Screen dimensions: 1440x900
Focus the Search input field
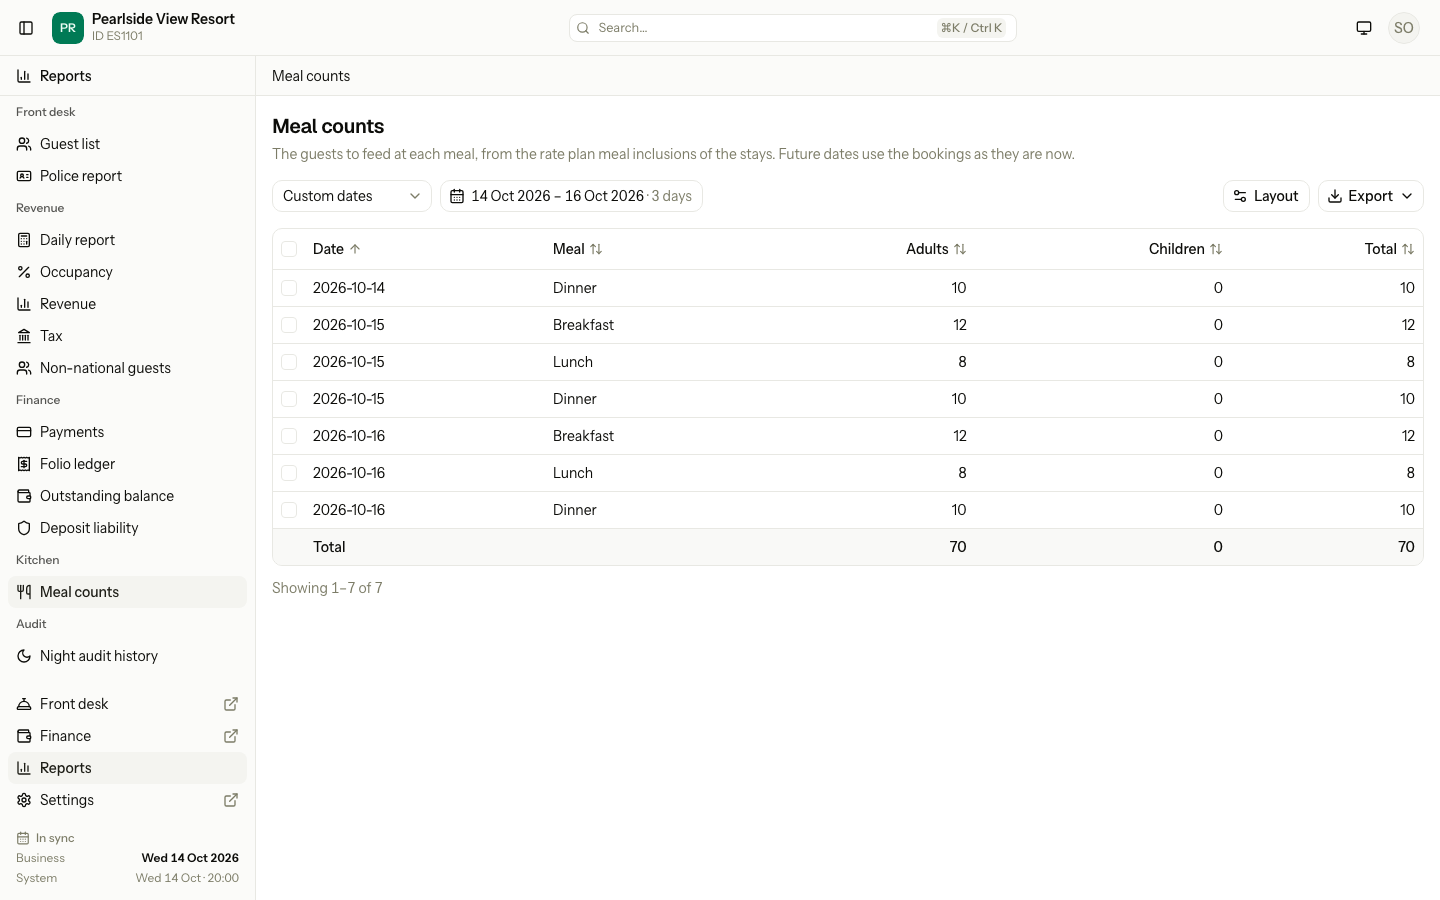(793, 28)
